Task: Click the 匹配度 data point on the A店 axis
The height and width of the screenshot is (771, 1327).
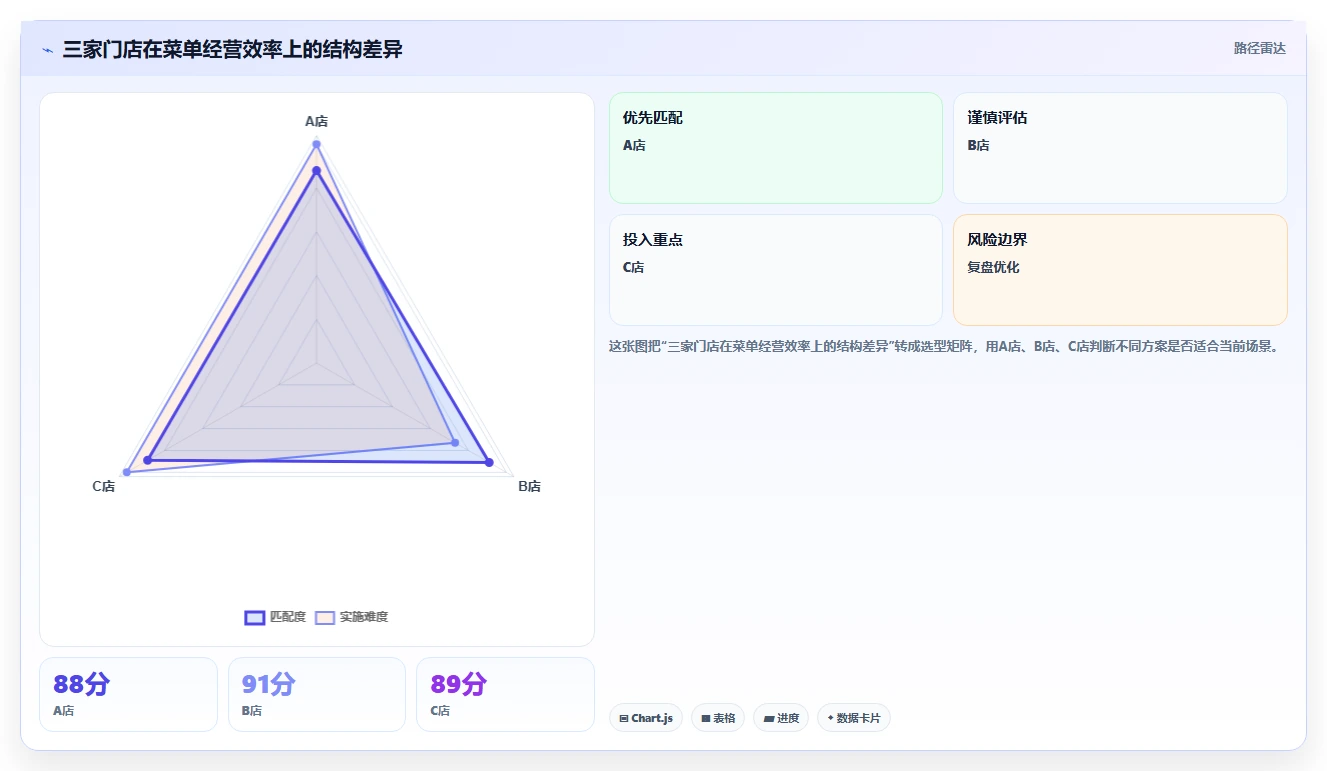Action: pyautogui.click(x=316, y=171)
